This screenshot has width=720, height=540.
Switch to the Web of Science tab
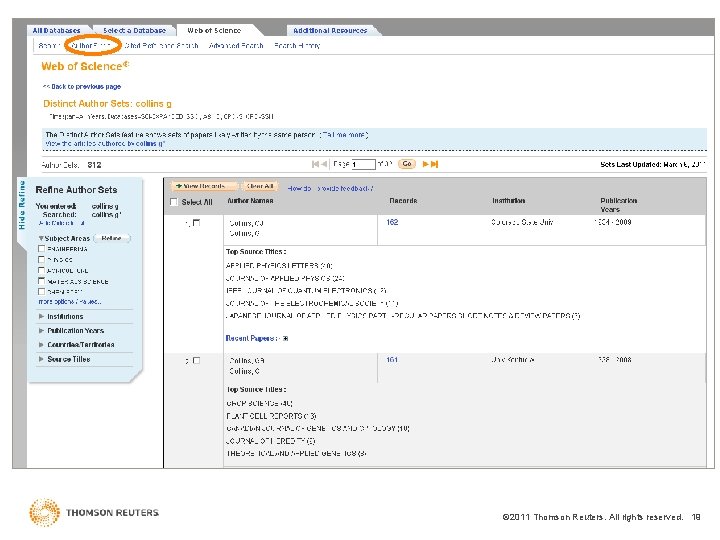[x=214, y=30]
